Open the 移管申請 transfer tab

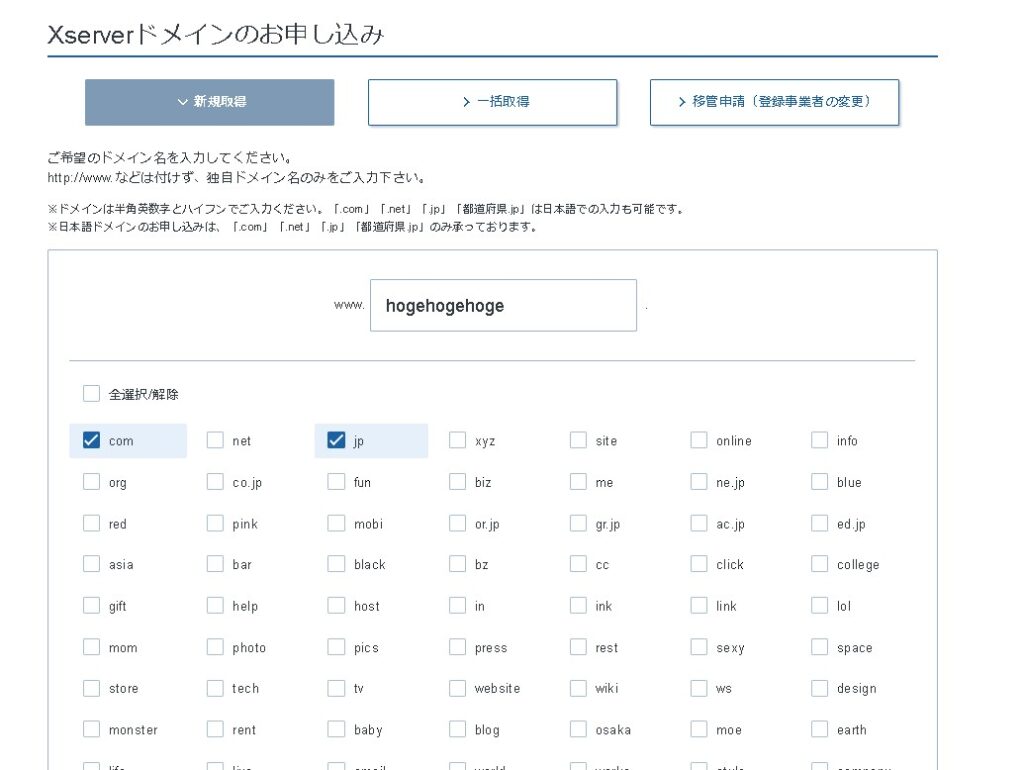tap(775, 102)
